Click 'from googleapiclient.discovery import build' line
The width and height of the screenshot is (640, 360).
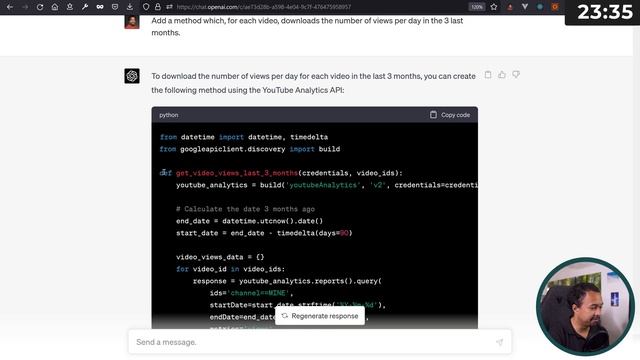250,149
